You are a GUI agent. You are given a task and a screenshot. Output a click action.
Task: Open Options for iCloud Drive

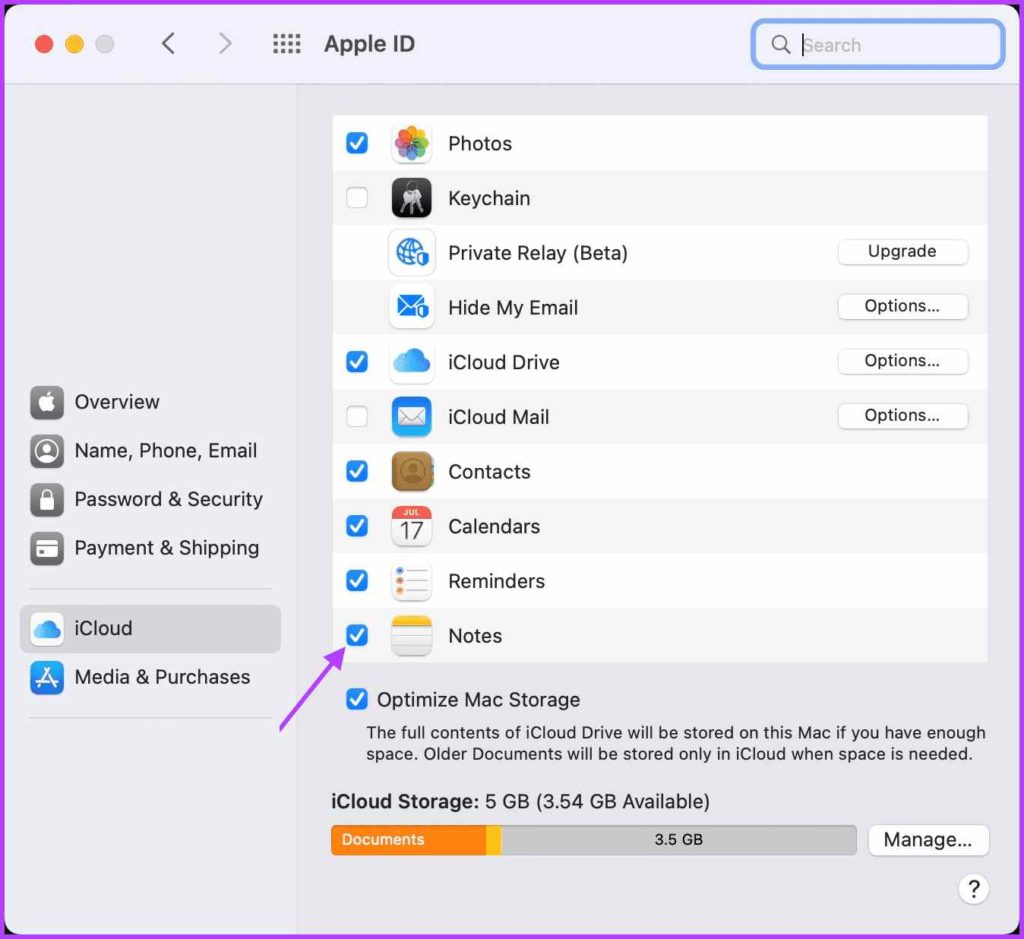pos(902,361)
